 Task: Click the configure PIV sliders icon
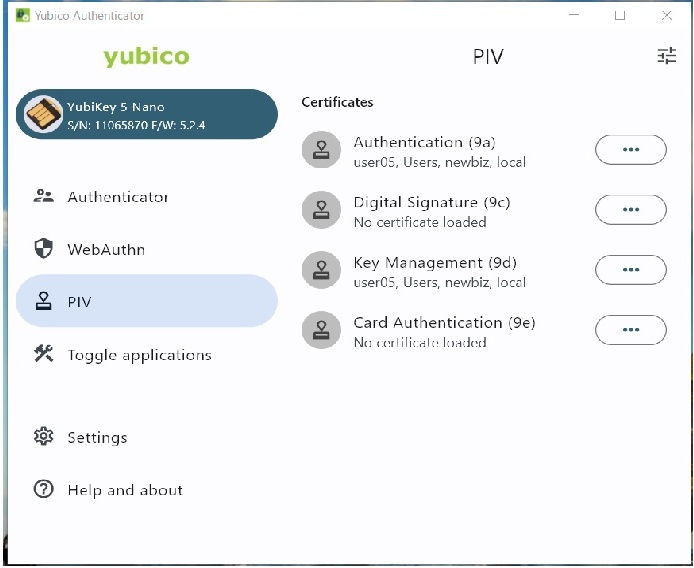pyautogui.click(x=667, y=56)
